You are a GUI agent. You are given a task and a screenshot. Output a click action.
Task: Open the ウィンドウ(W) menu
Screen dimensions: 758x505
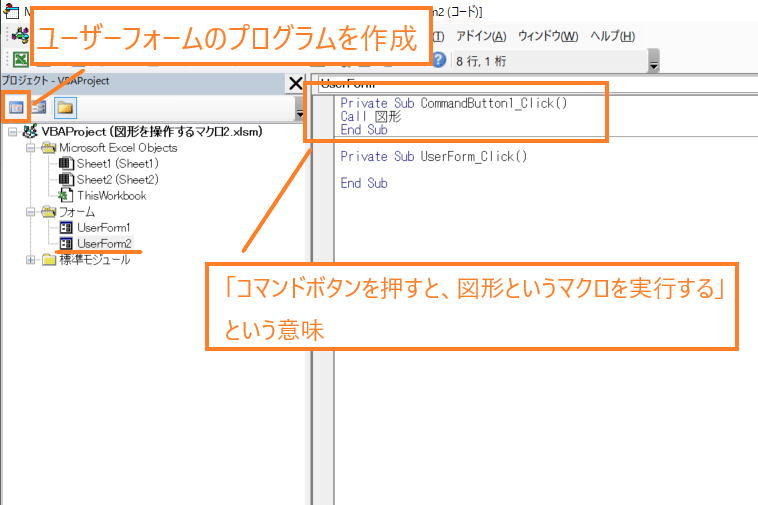click(x=548, y=36)
